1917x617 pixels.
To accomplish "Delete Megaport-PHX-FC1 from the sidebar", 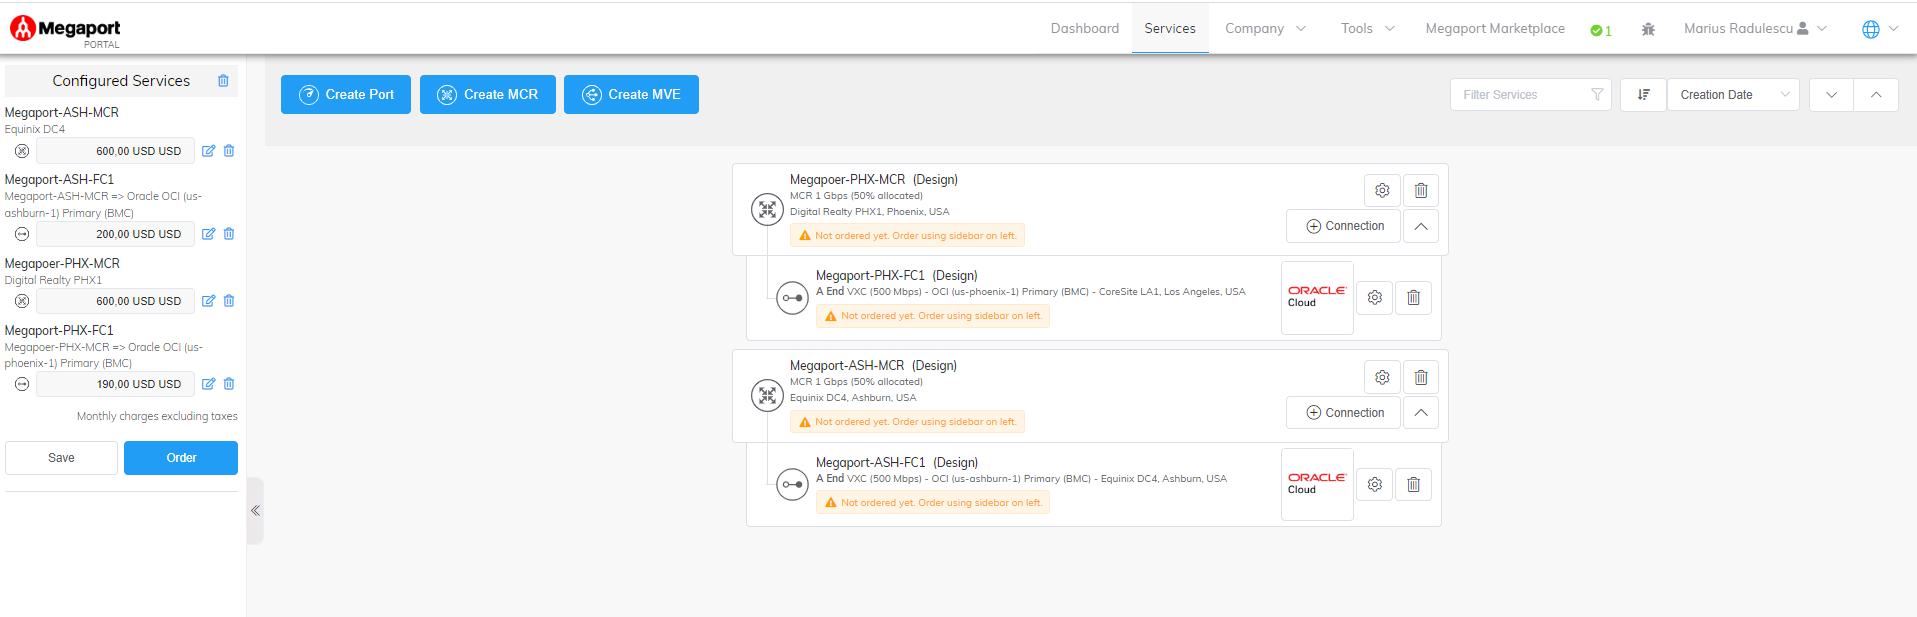I will 229,384.
